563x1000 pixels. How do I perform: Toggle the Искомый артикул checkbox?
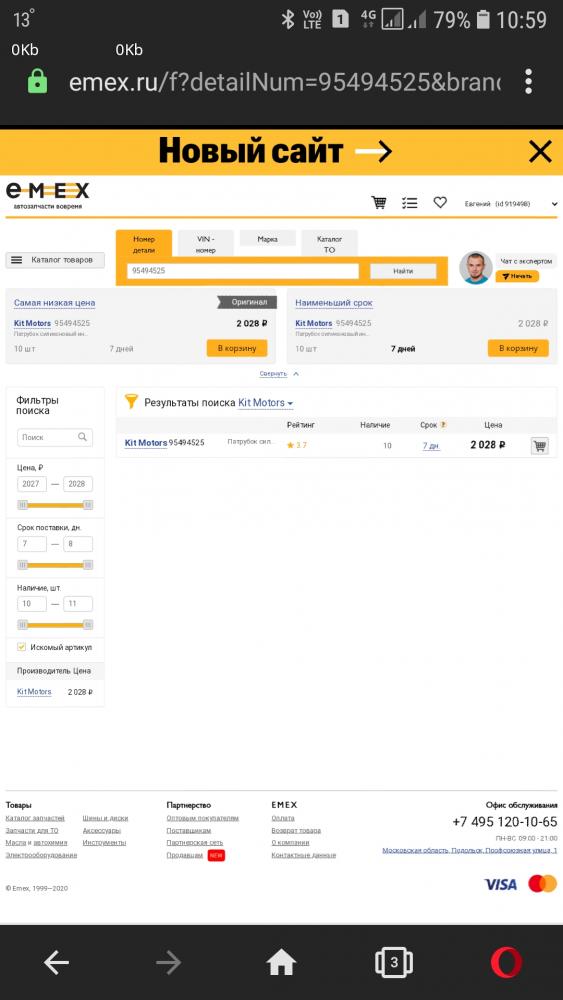[x=22, y=647]
